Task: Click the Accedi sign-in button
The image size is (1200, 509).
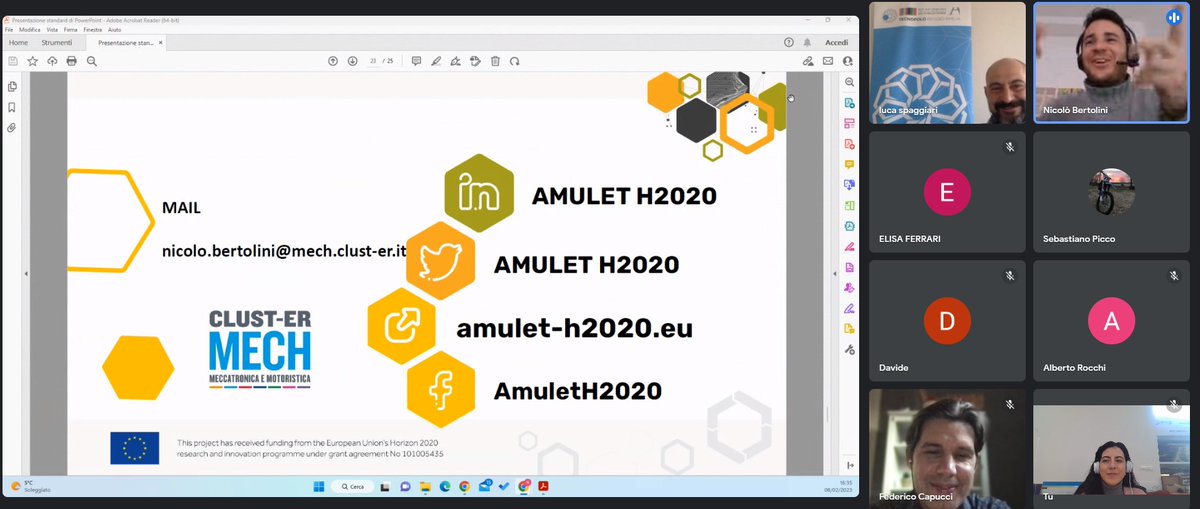Action: click(836, 42)
